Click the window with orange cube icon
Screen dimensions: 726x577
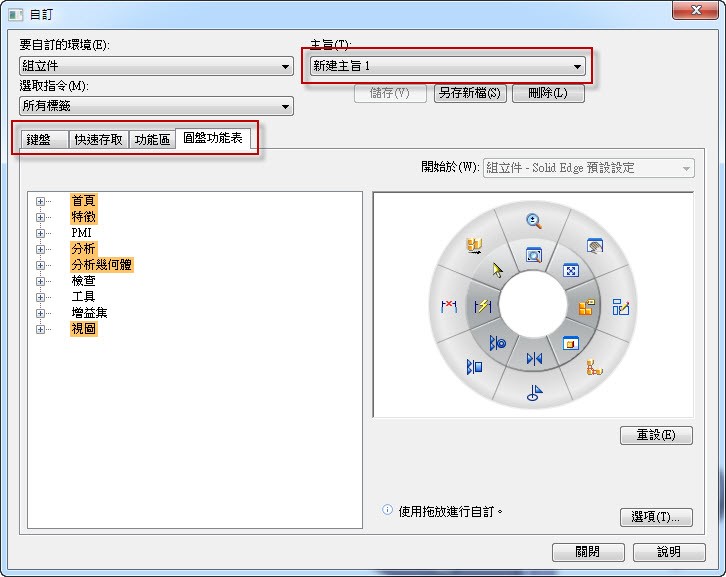click(x=570, y=343)
